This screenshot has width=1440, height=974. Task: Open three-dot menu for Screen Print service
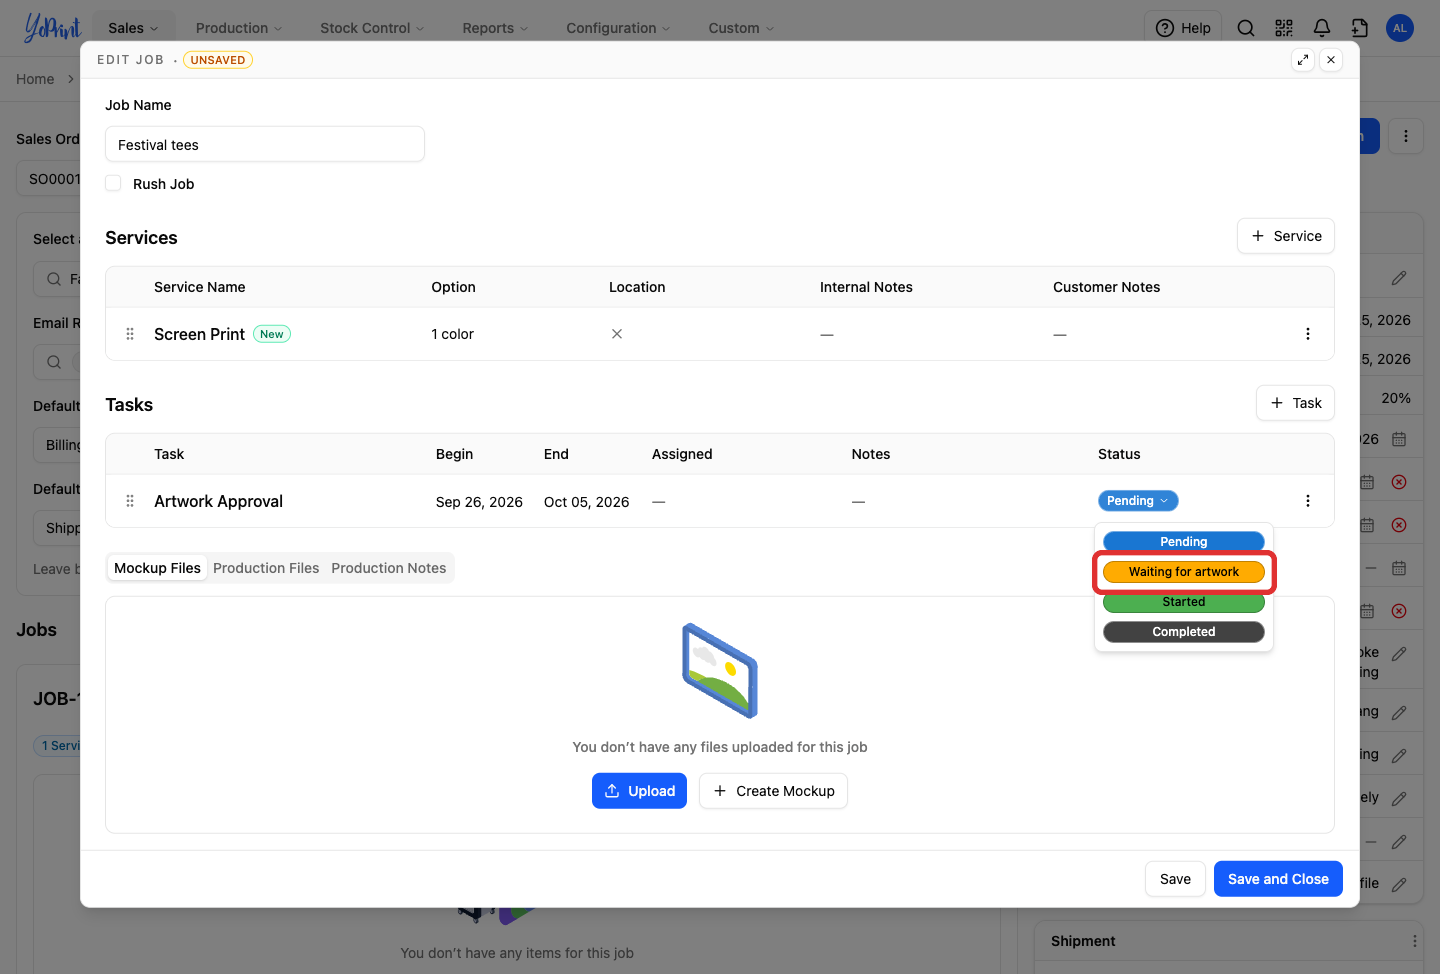(1308, 334)
